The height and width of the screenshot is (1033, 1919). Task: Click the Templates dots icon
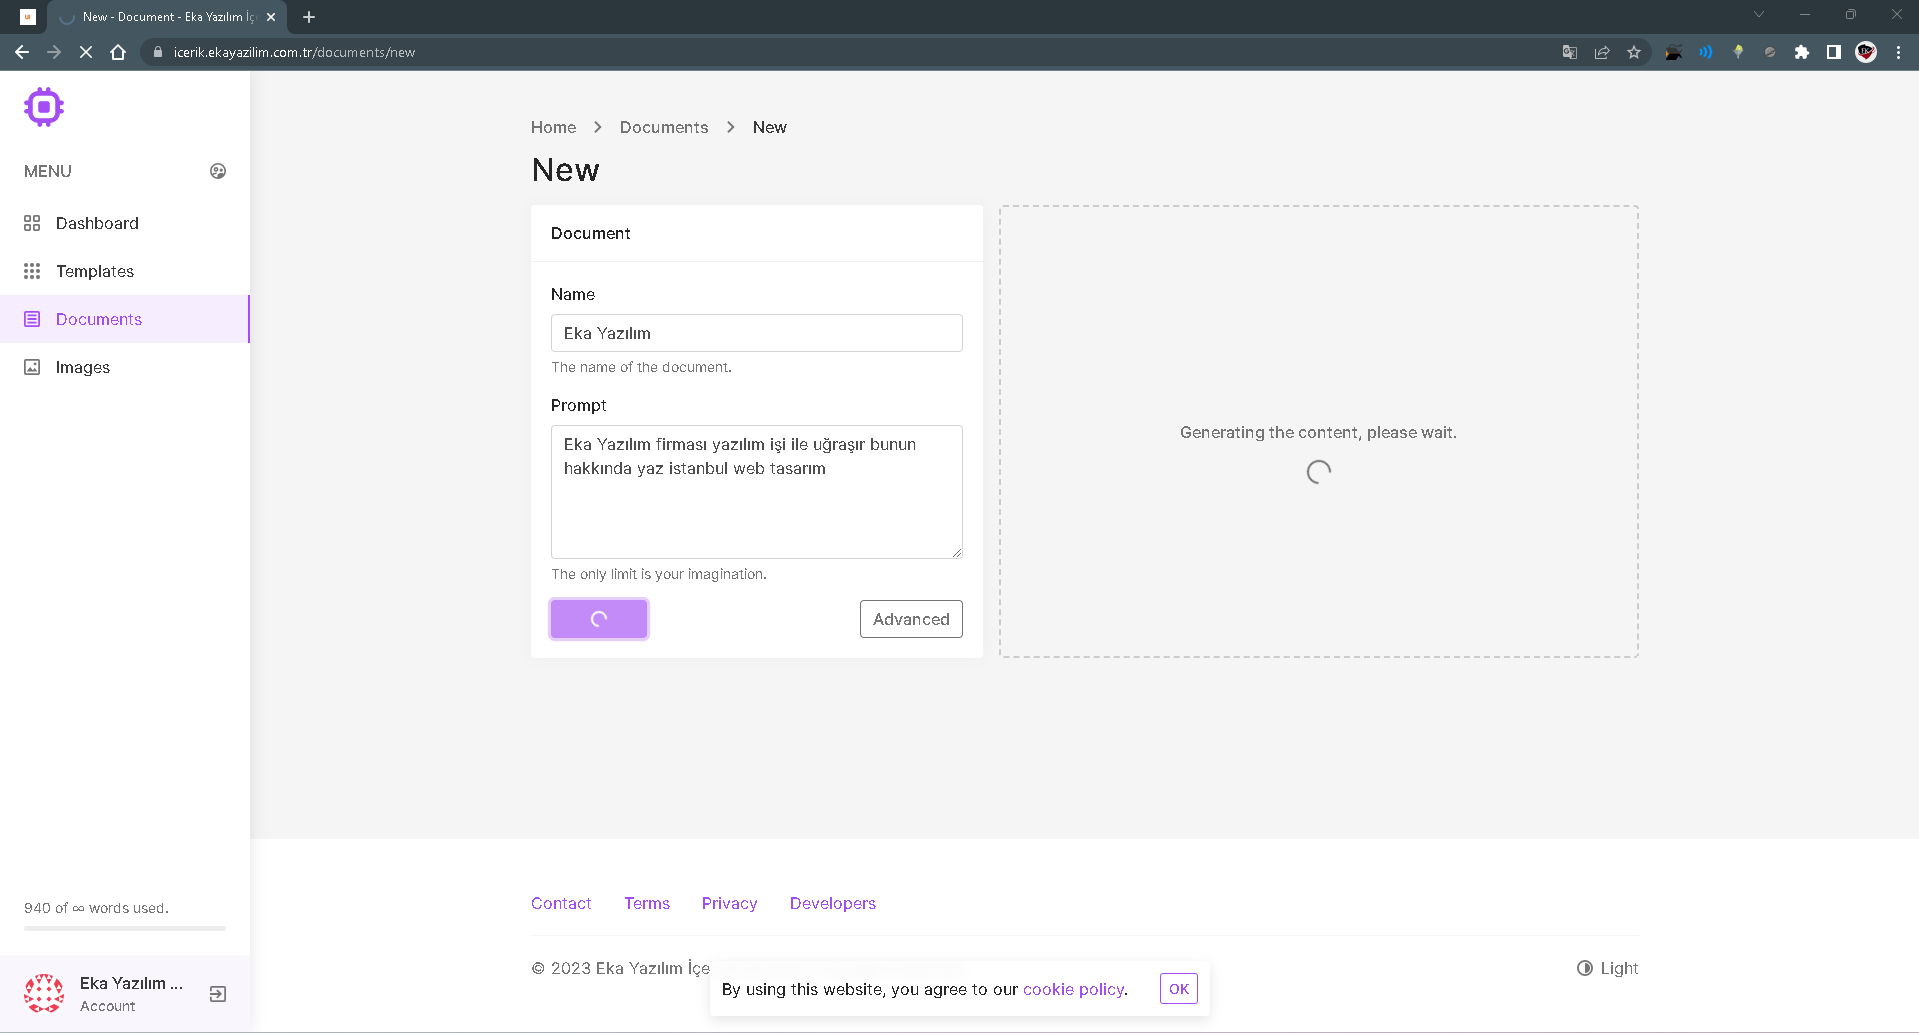(32, 271)
